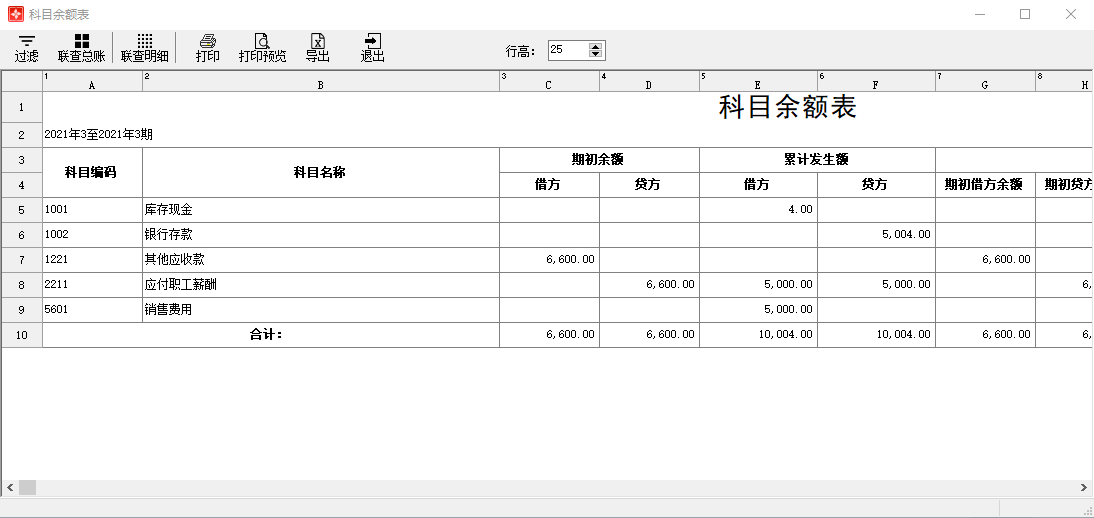This screenshot has height=518, width=1094.
Task: Minimize the 科目余额表 window
Action: (980, 14)
